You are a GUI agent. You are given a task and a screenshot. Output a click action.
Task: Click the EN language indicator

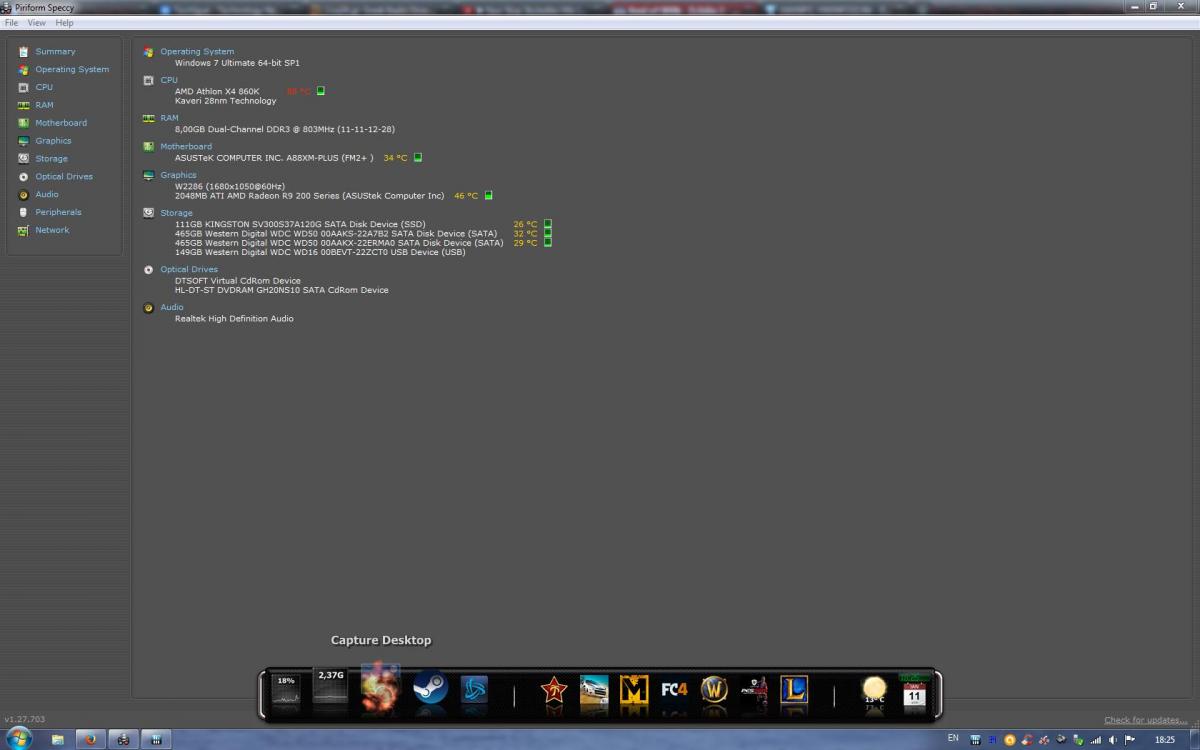(952, 739)
